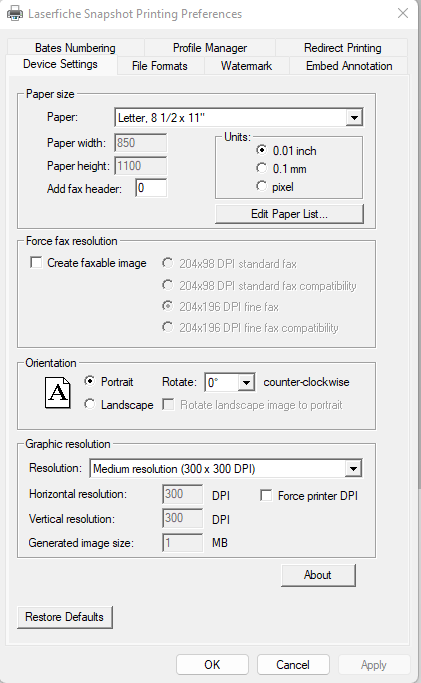The width and height of the screenshot is (421, 683).
Task: Select the Device Settings tab
Action: point(61,64)
